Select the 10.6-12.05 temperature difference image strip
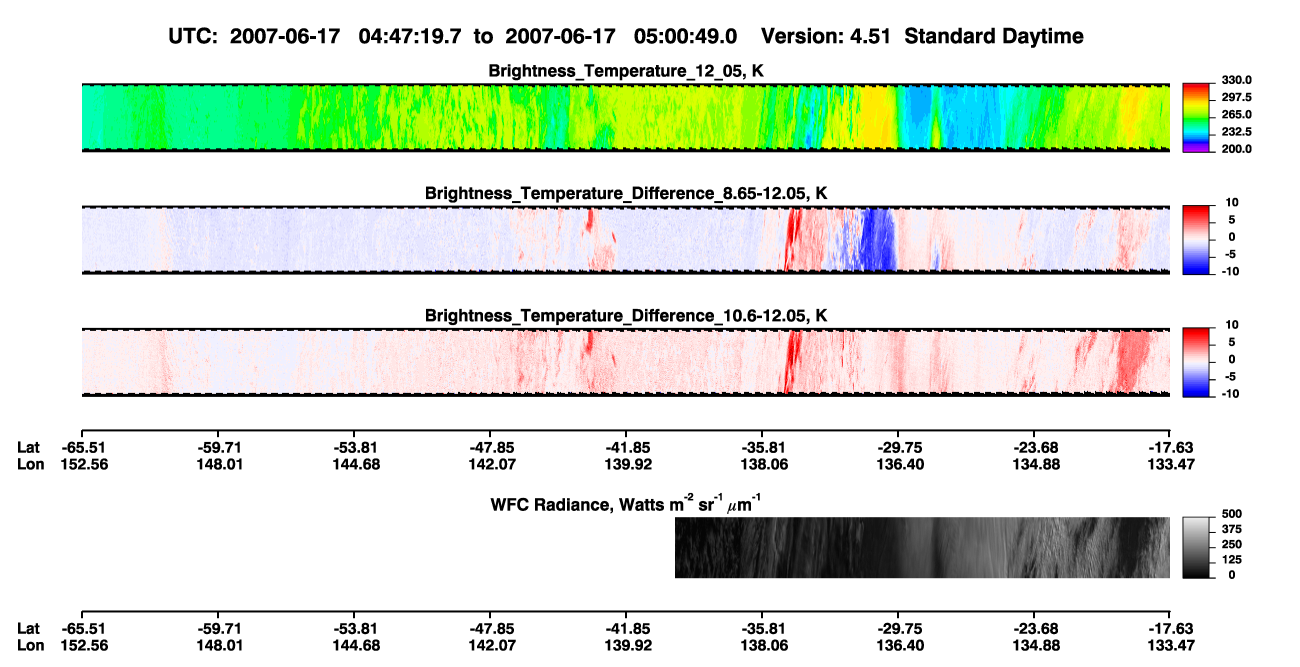The width and height of the screenshot is (1300, 667). point(625,362)
